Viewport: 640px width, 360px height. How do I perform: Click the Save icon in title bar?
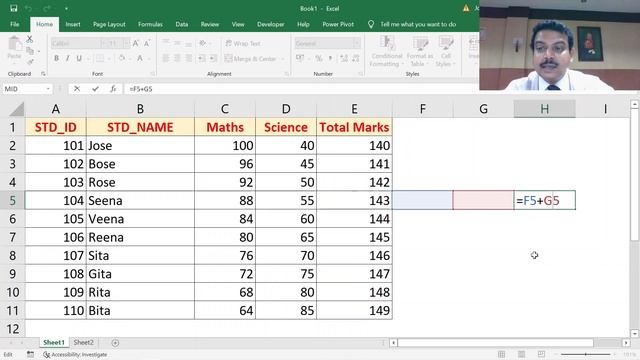[13, 8]
